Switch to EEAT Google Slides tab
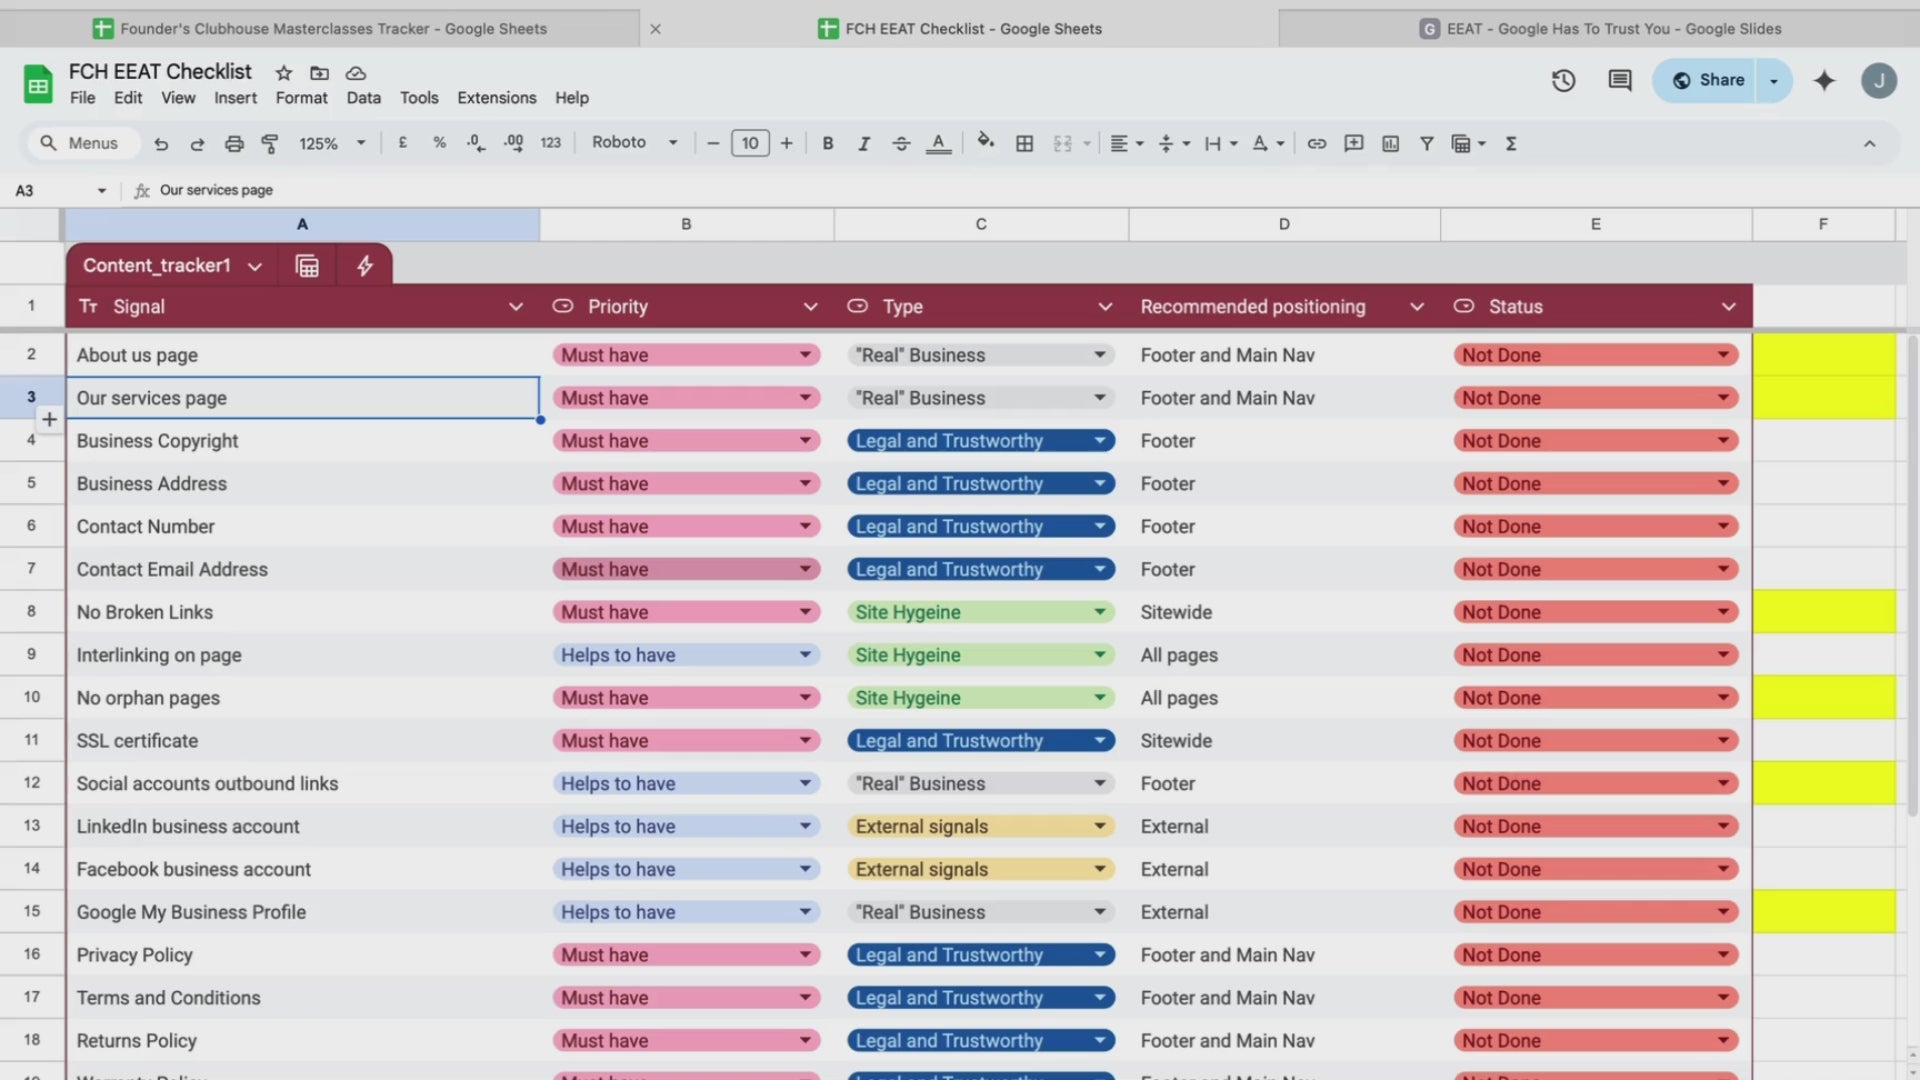1920x1080 pixels. click(1600, 29)
